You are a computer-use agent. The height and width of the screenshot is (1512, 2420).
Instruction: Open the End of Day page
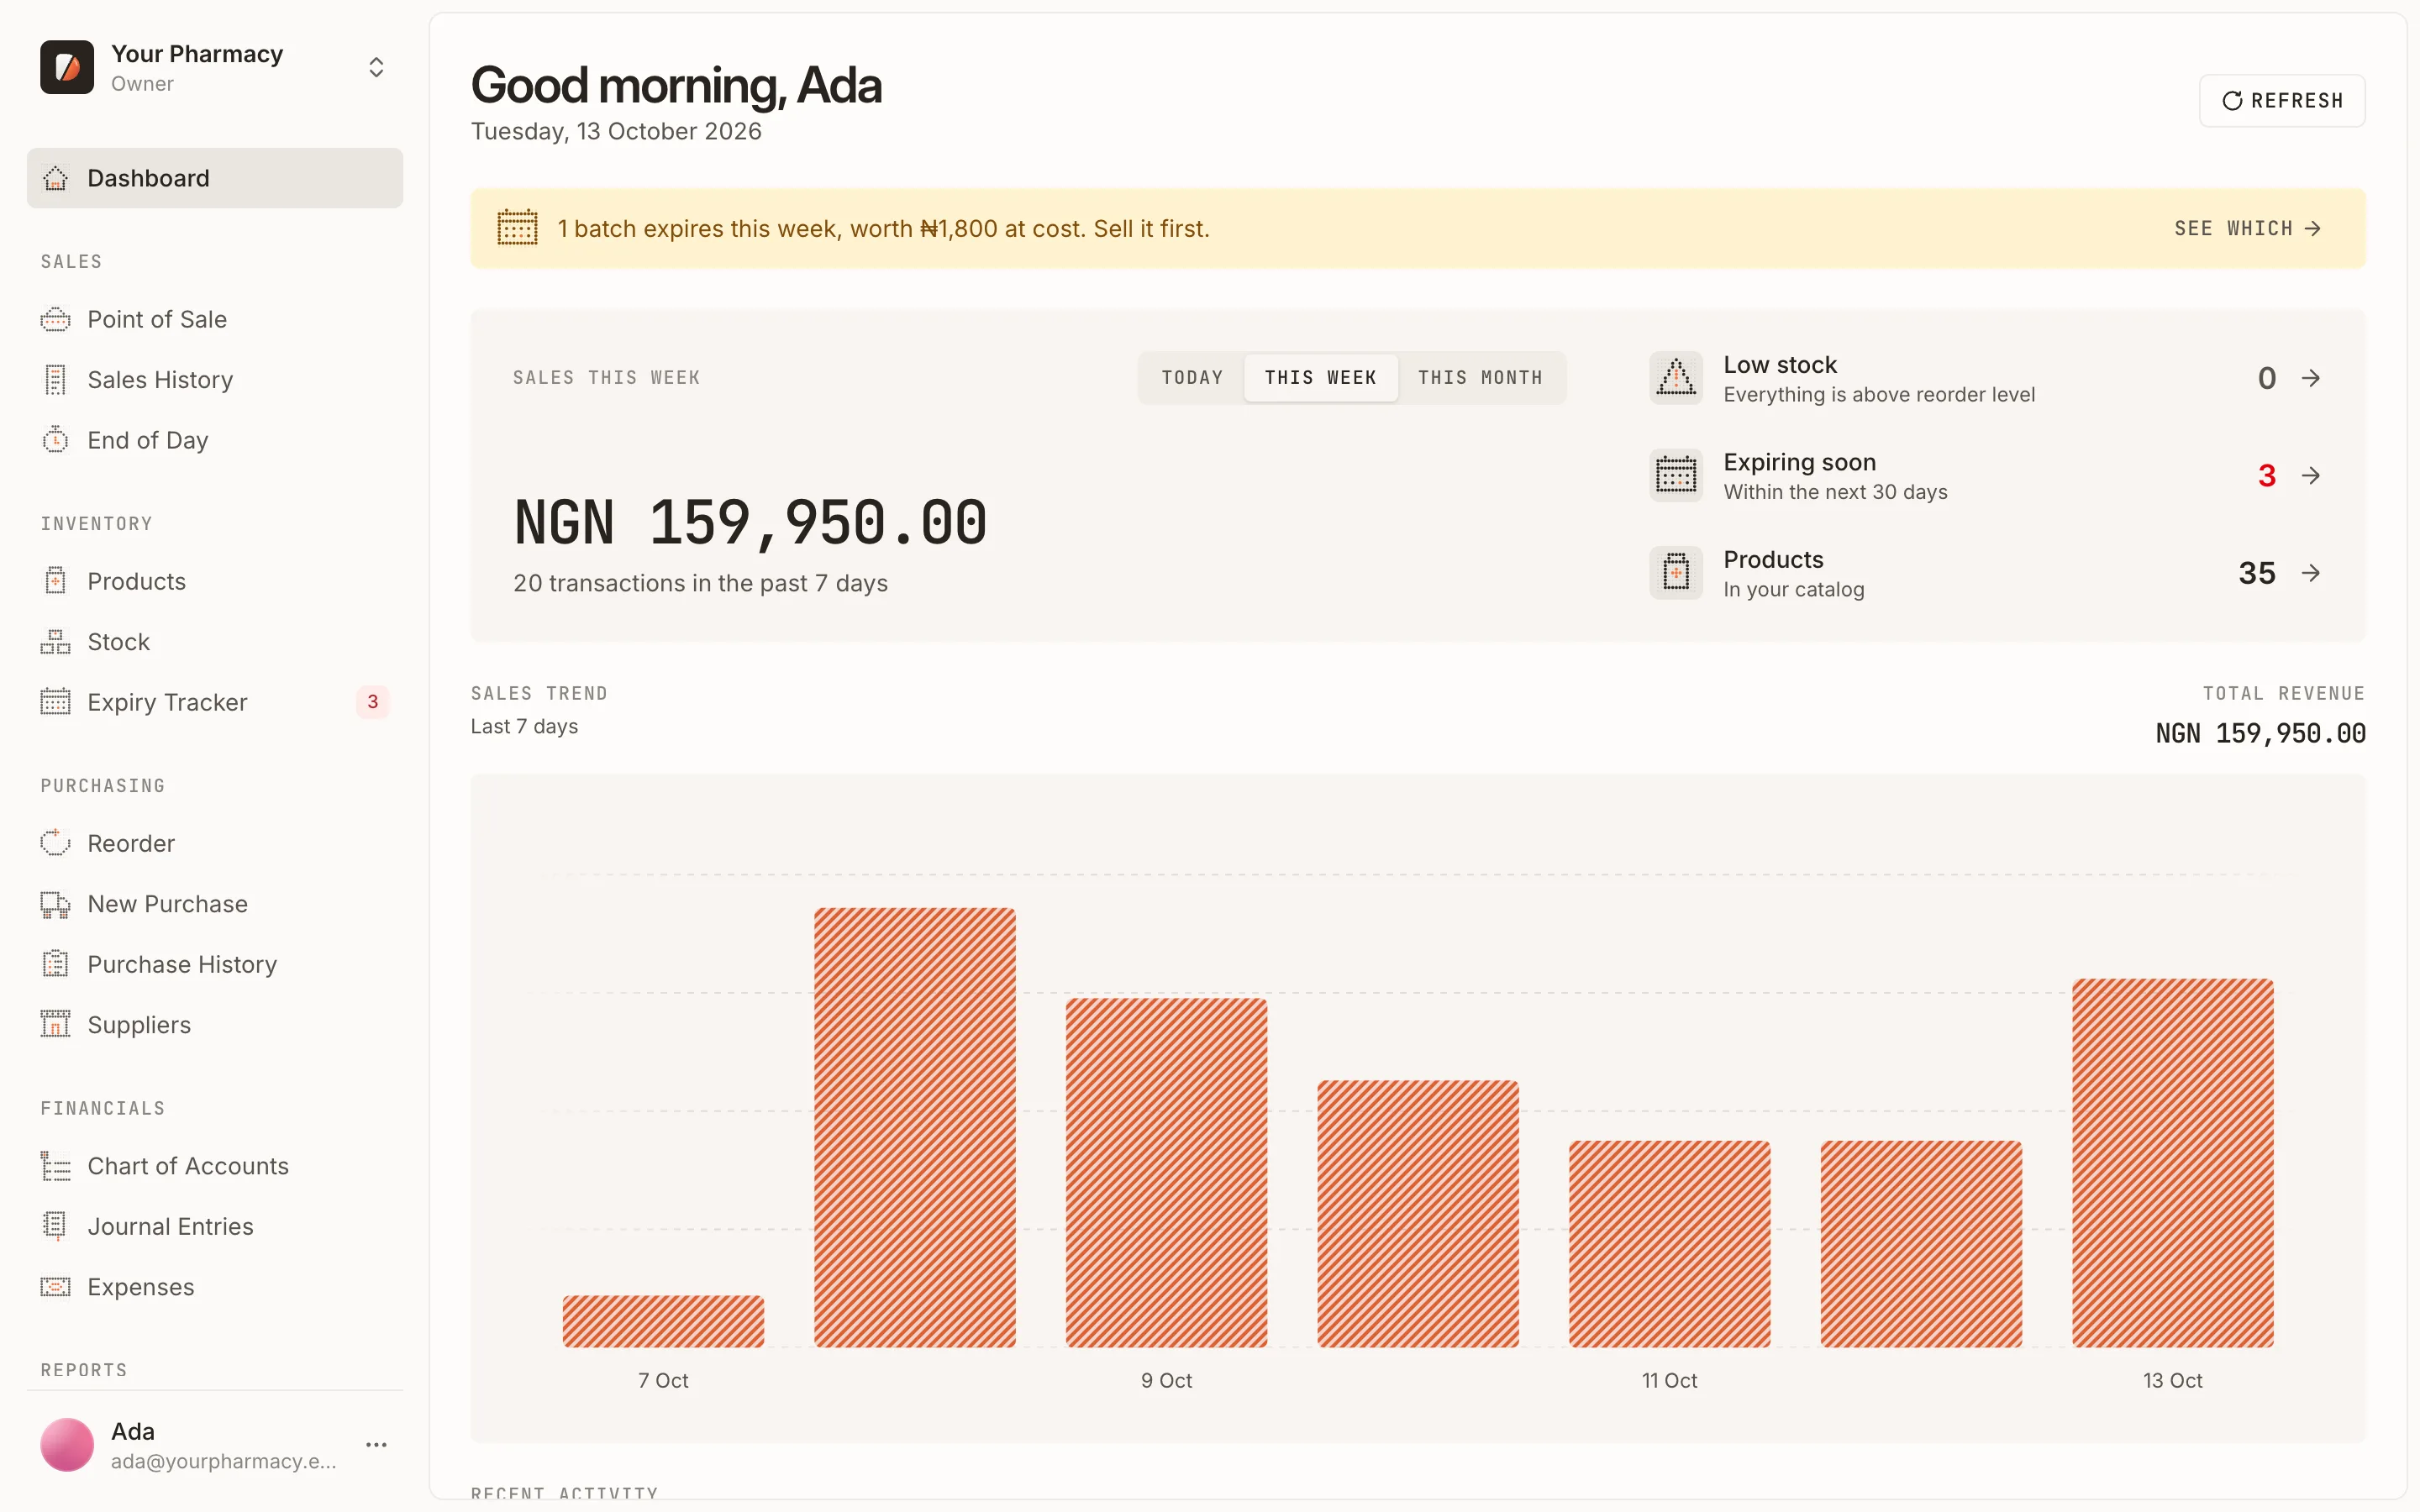(x=215, y=440)
